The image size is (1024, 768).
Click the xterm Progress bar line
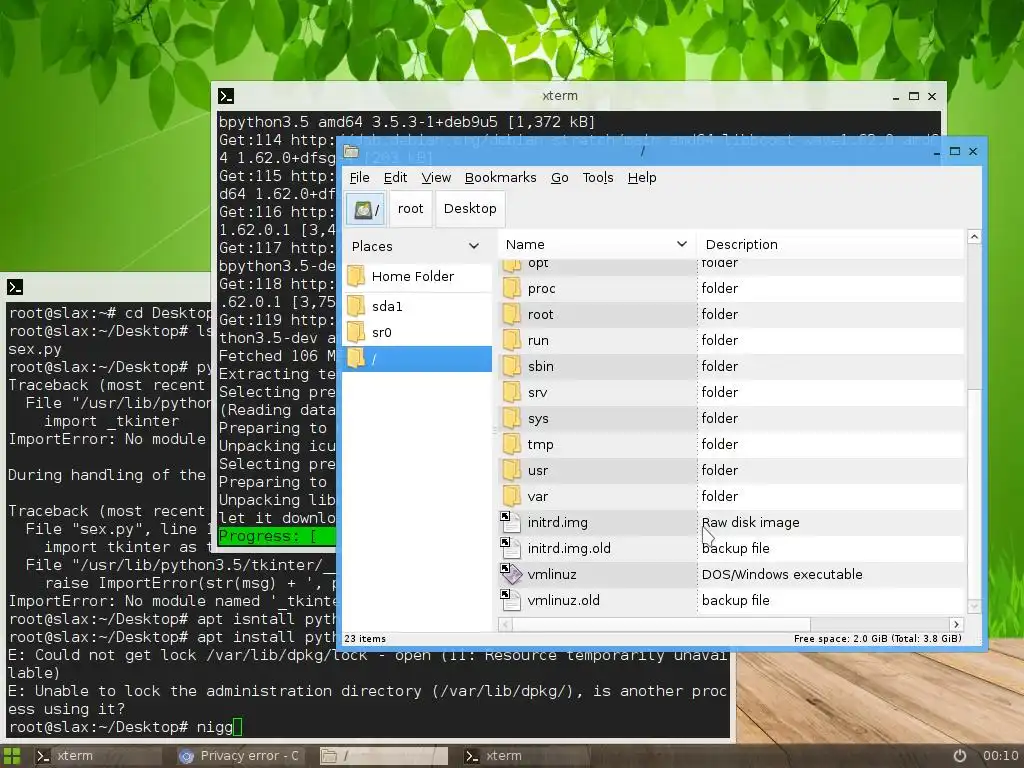tap(277, 536)
